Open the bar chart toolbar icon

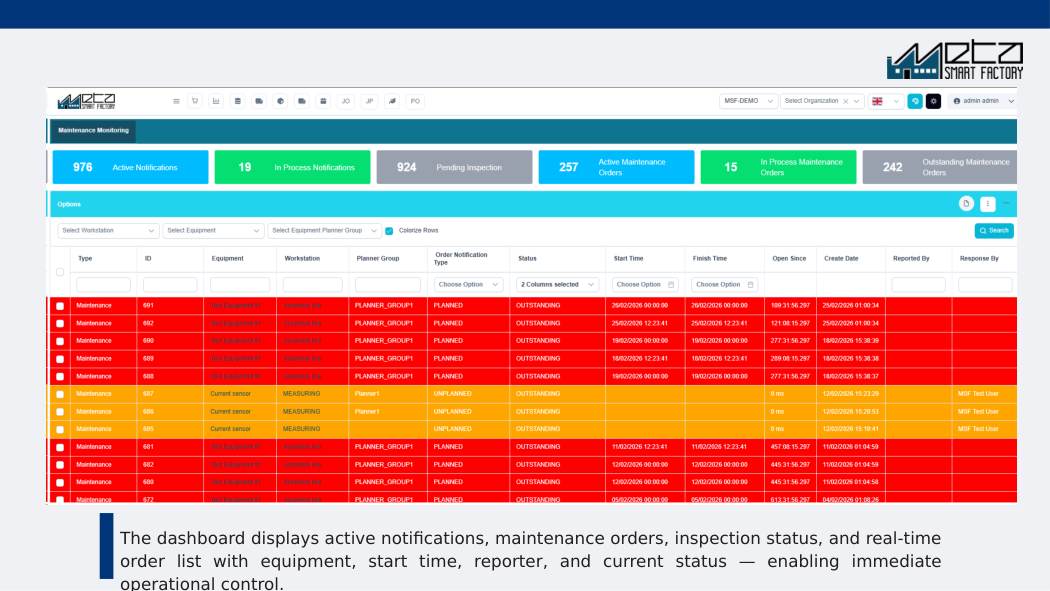tap(216, 101)
